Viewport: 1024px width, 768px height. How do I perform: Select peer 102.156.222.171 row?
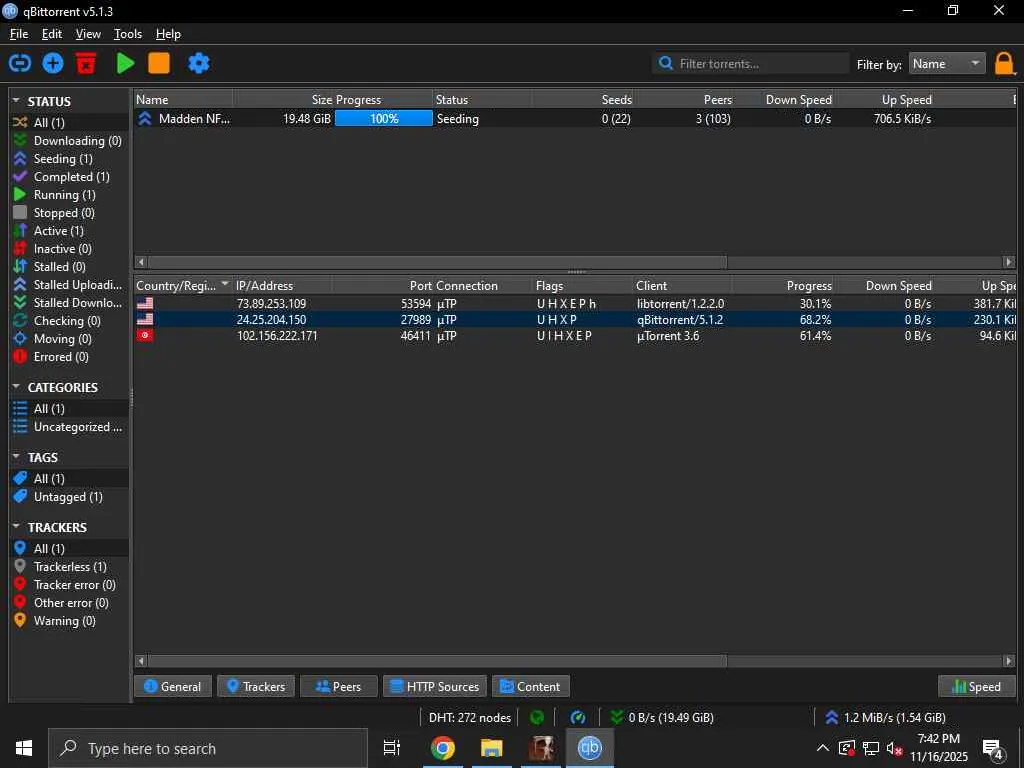coord(575,336)
